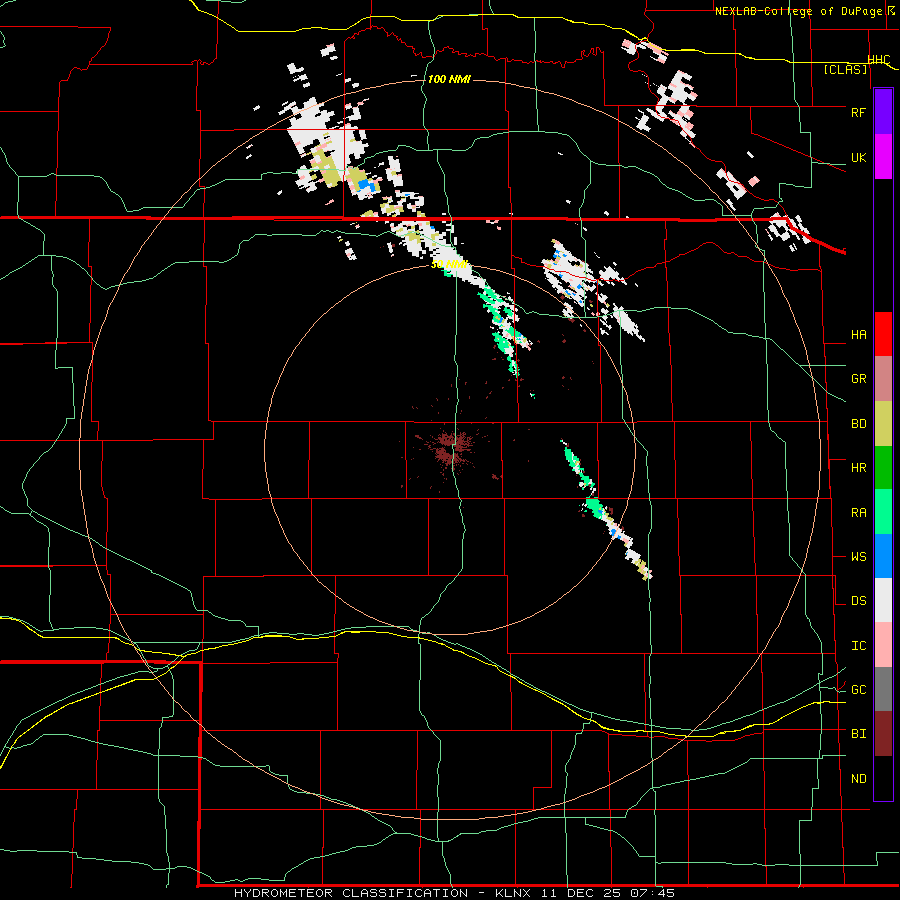Select the olive-yellow BD legend swatch
The height and width of the screenshot is (900, 900).
tap(883, 424)
